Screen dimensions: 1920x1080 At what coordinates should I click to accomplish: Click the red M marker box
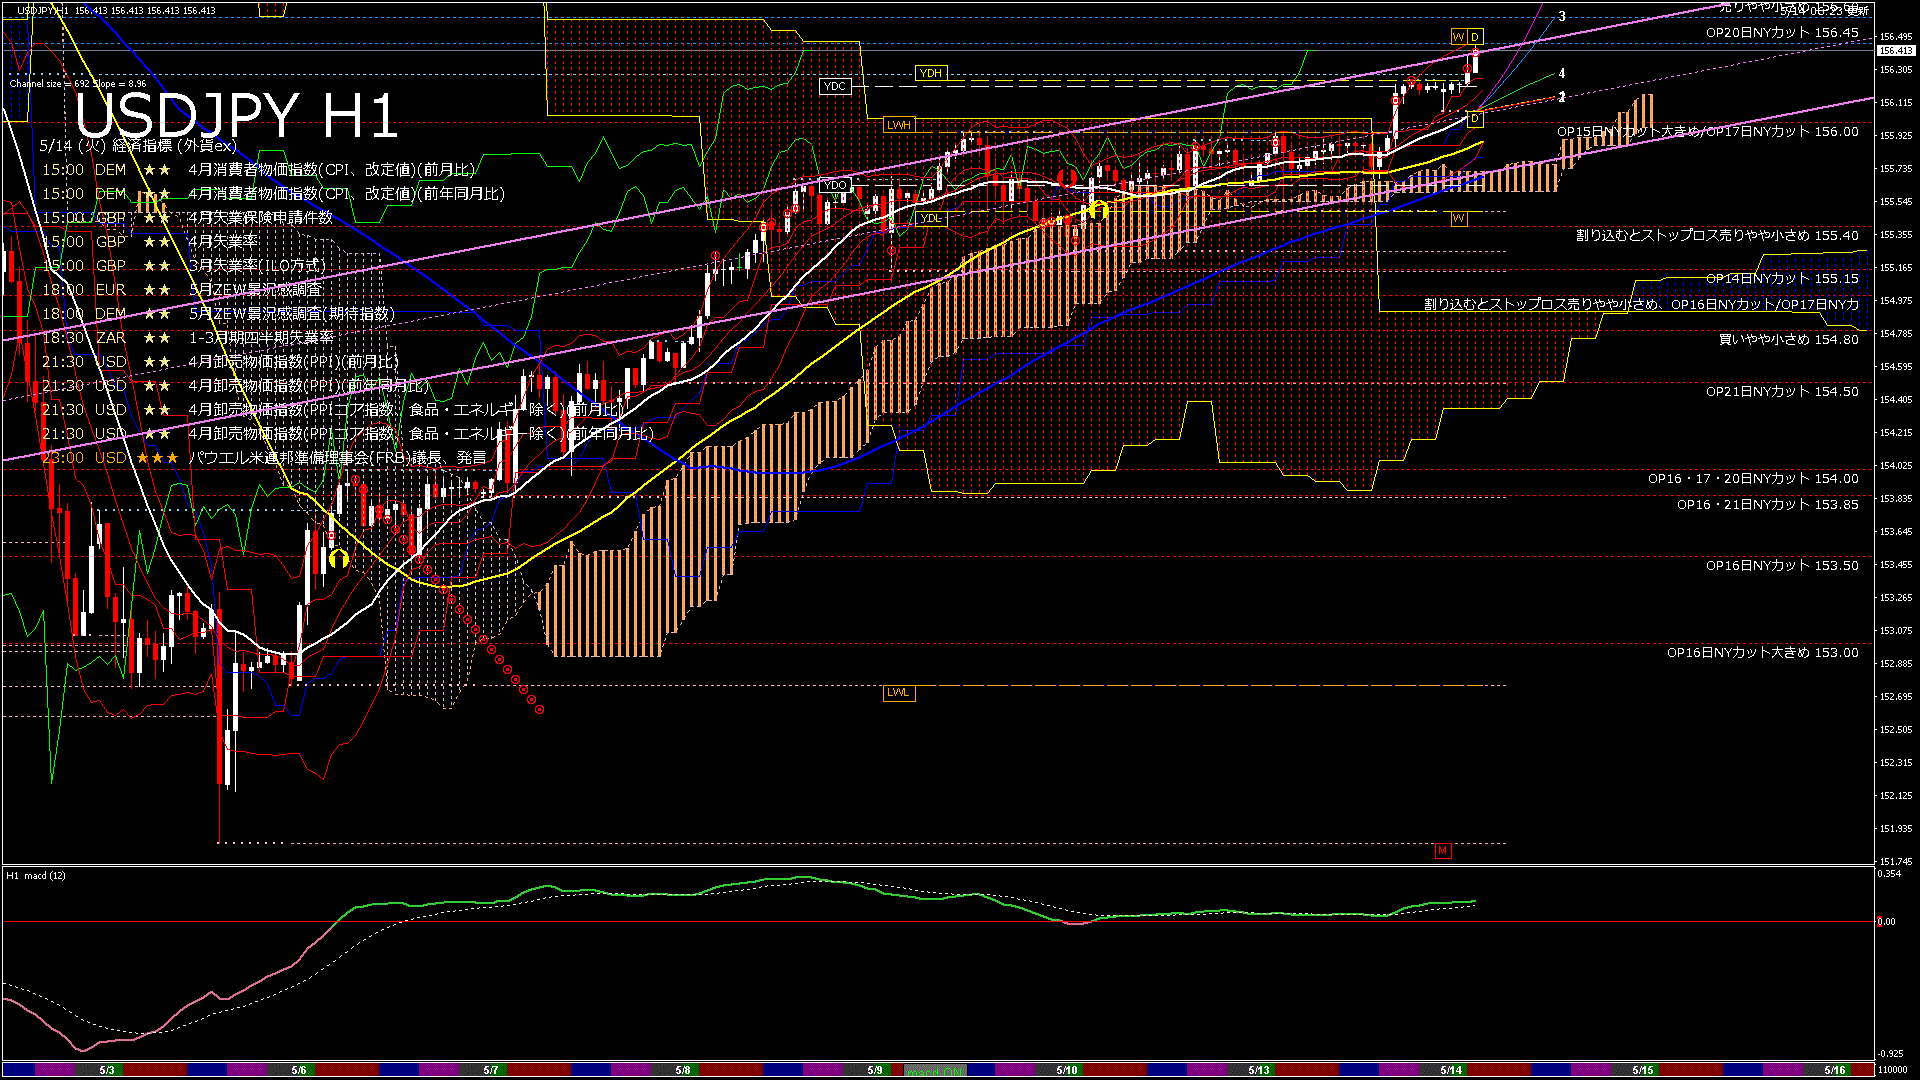click(1442, 851)
